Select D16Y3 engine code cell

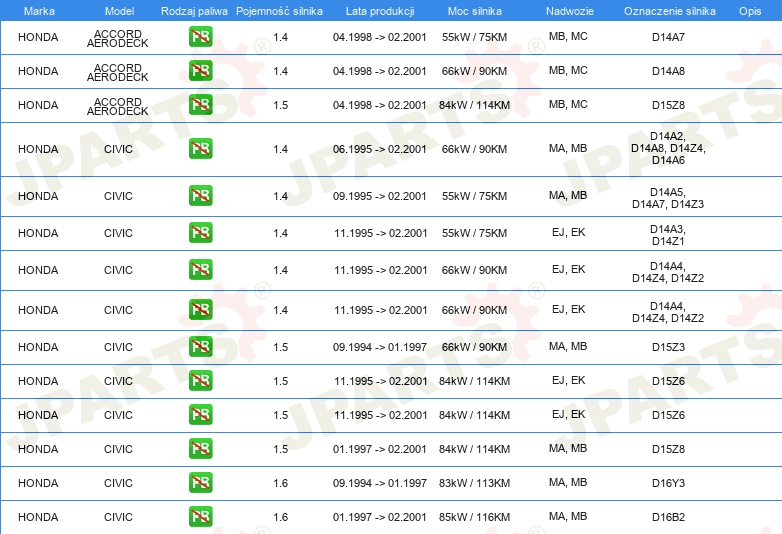point(668,483)
